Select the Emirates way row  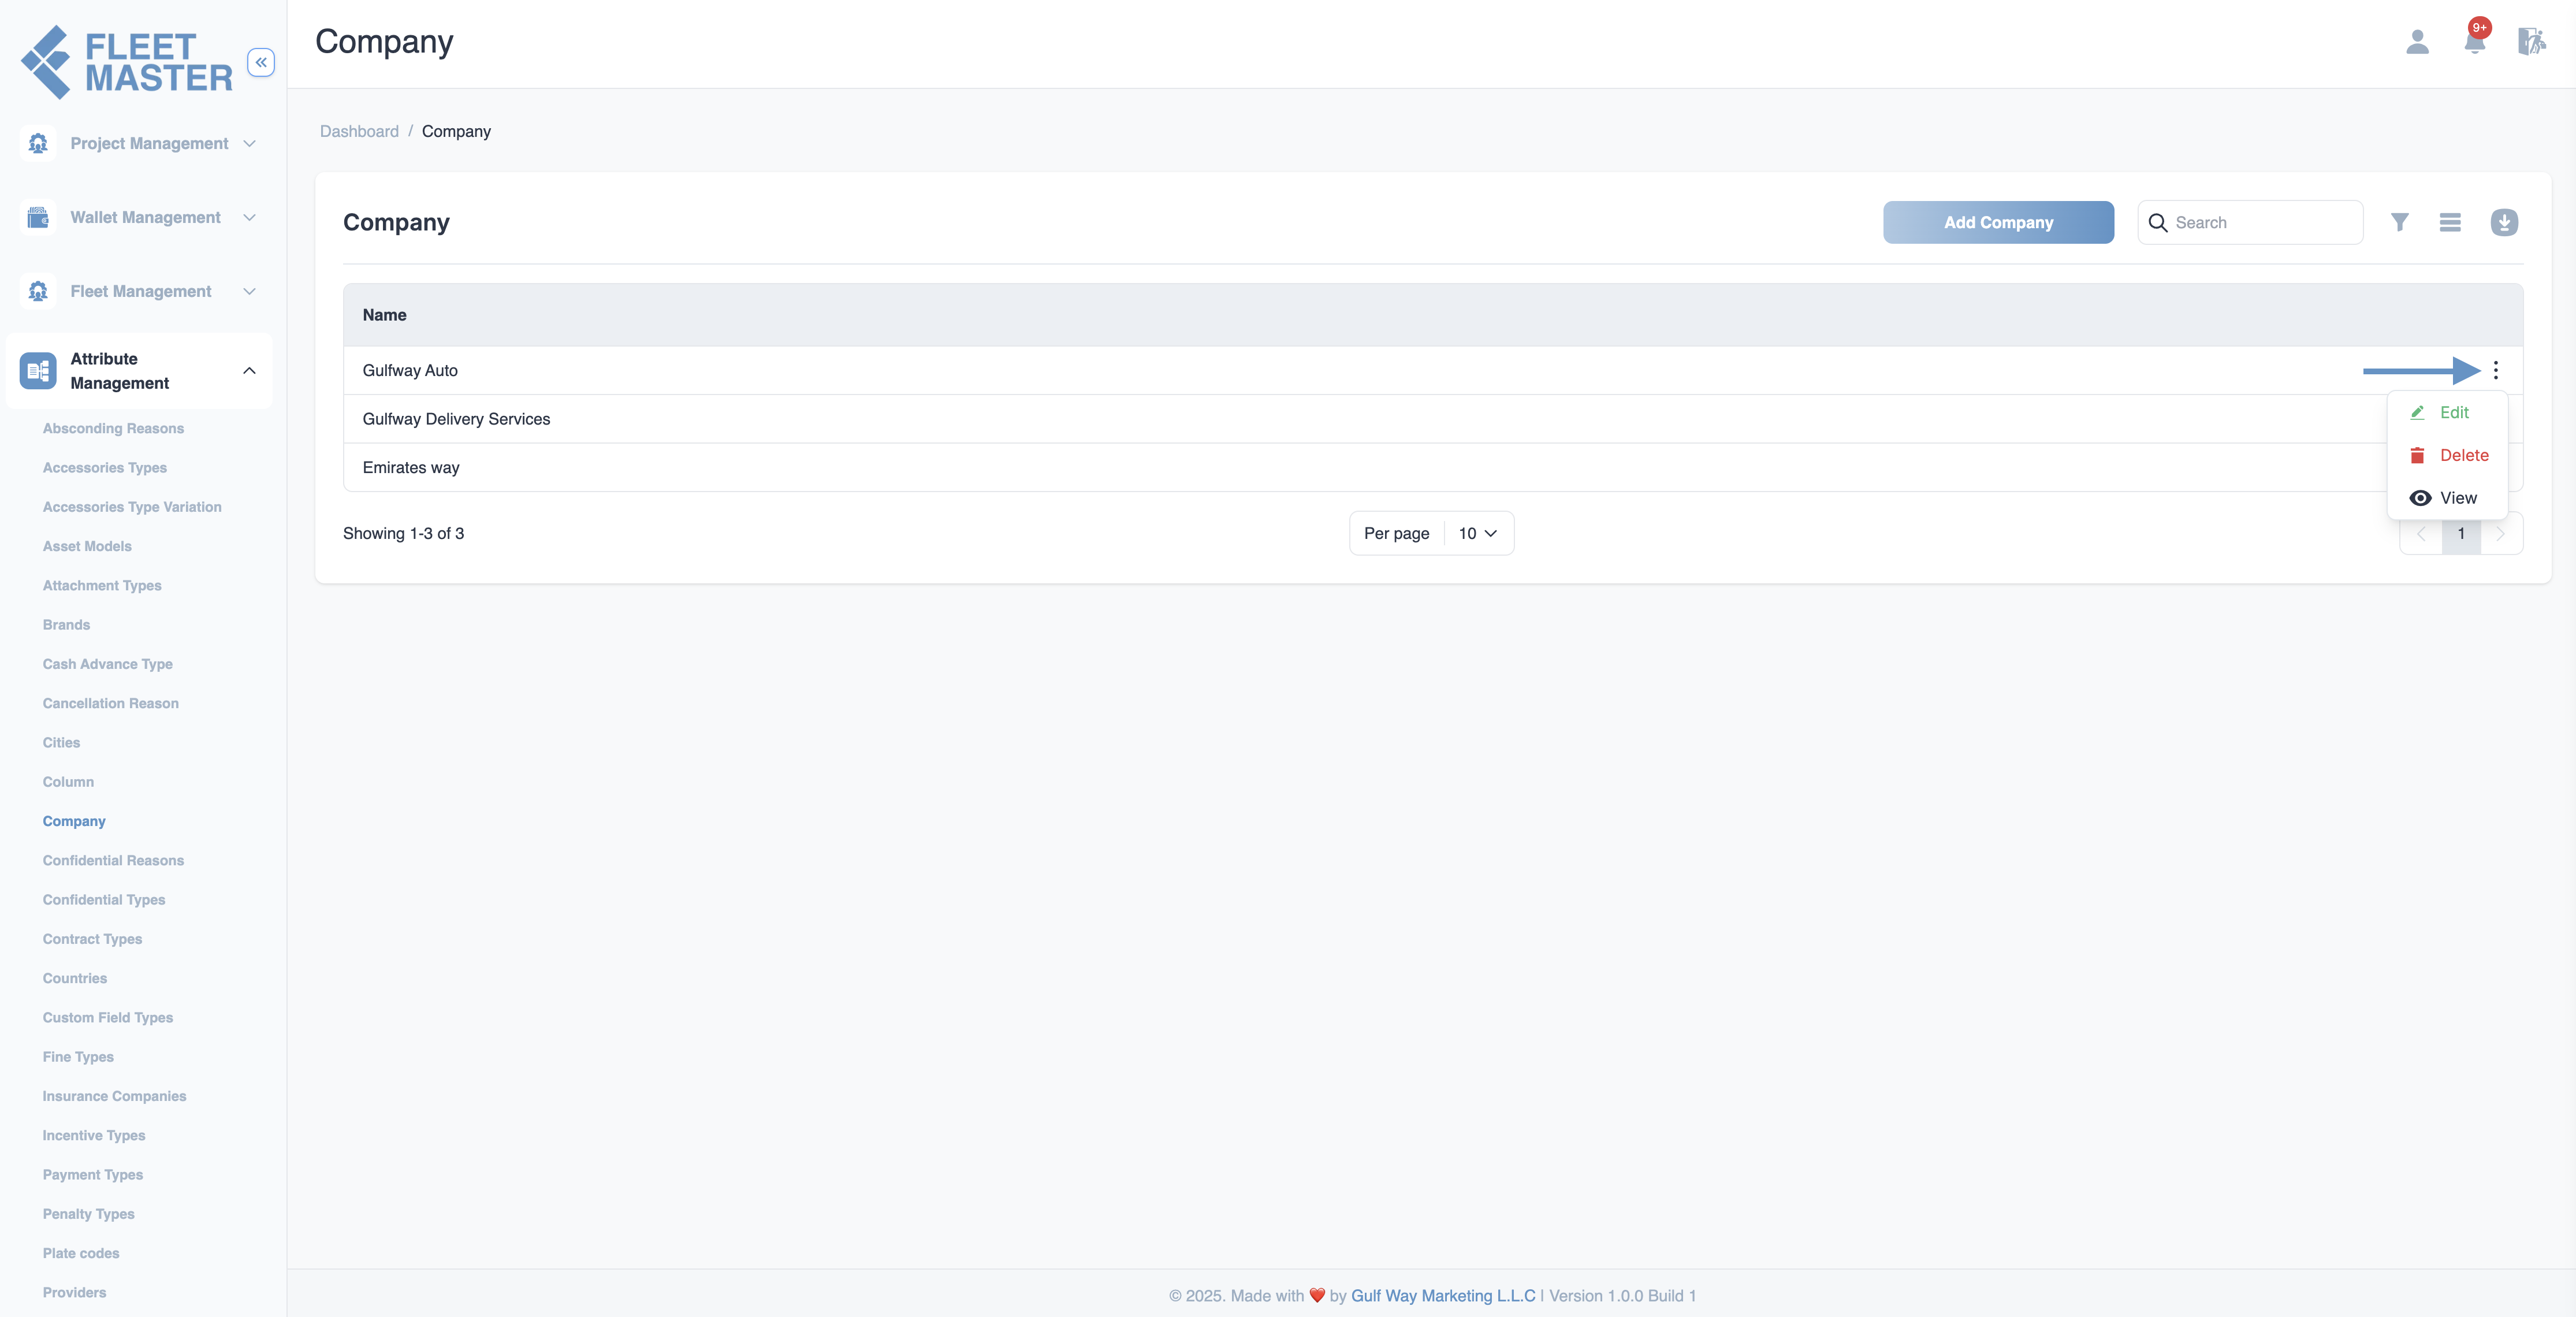click(x=1433, y=467)
